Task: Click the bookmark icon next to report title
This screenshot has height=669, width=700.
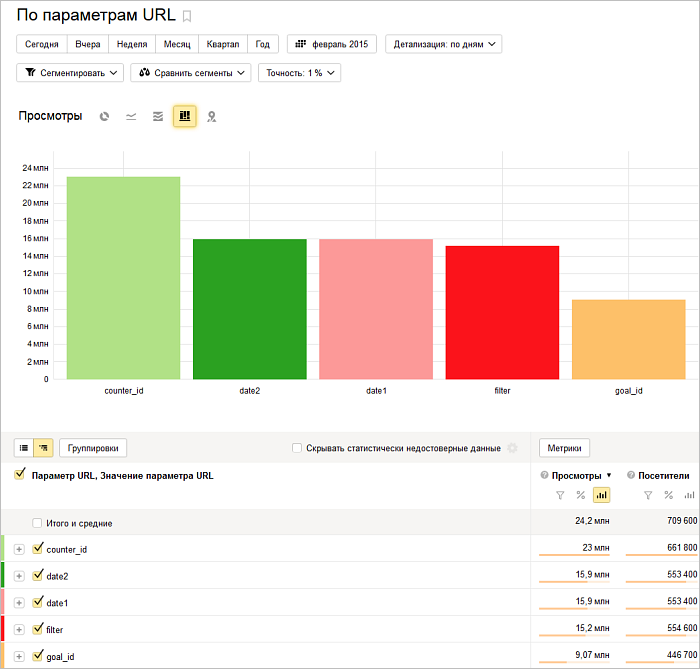Action: [x=187, y=17]
